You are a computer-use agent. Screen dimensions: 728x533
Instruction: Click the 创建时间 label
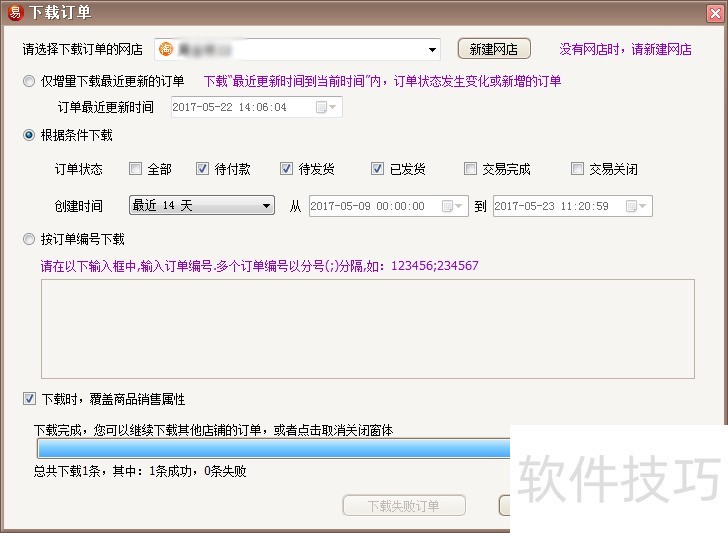[x=78, y=206]
